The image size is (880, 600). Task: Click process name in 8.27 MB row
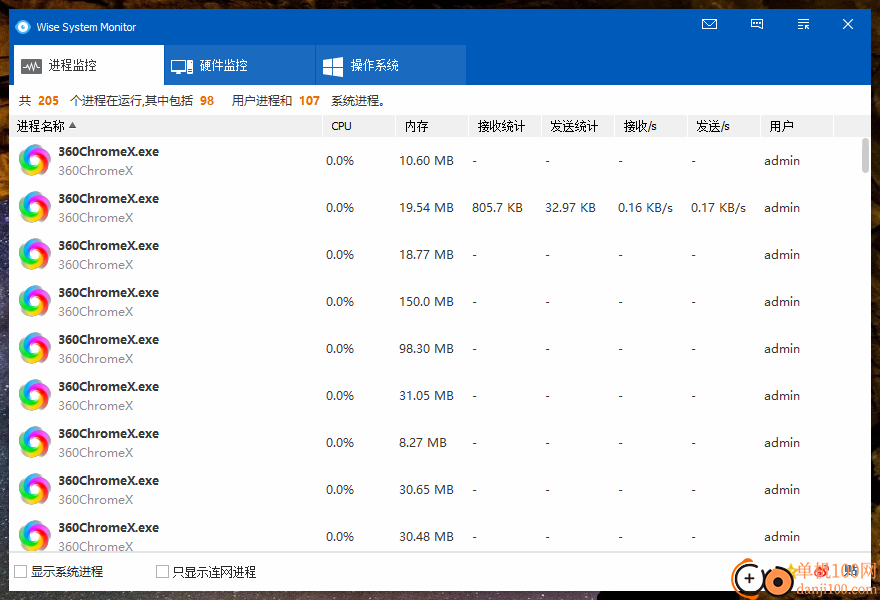109,434
